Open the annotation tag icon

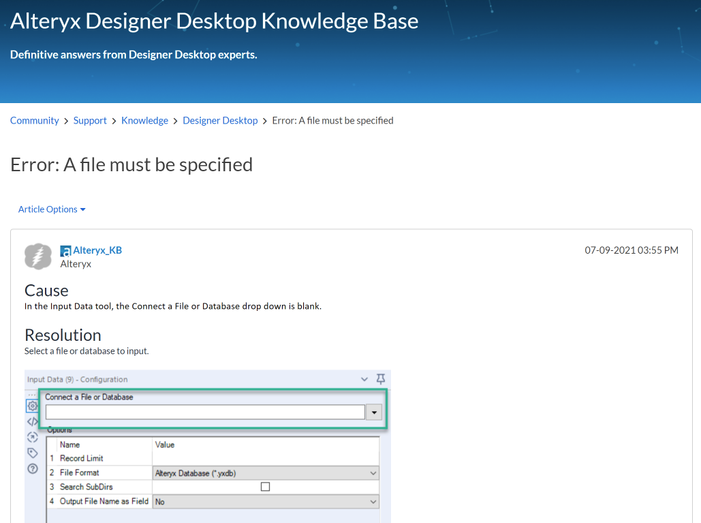pos(32,453)
